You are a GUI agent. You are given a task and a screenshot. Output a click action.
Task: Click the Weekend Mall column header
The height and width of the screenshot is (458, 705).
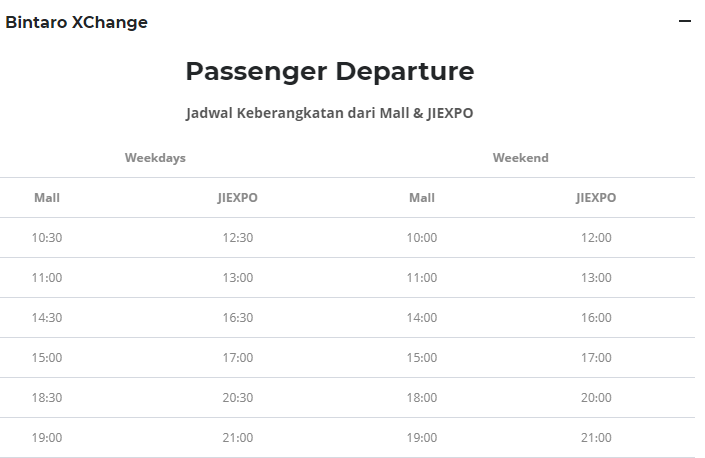coord(422,198)
